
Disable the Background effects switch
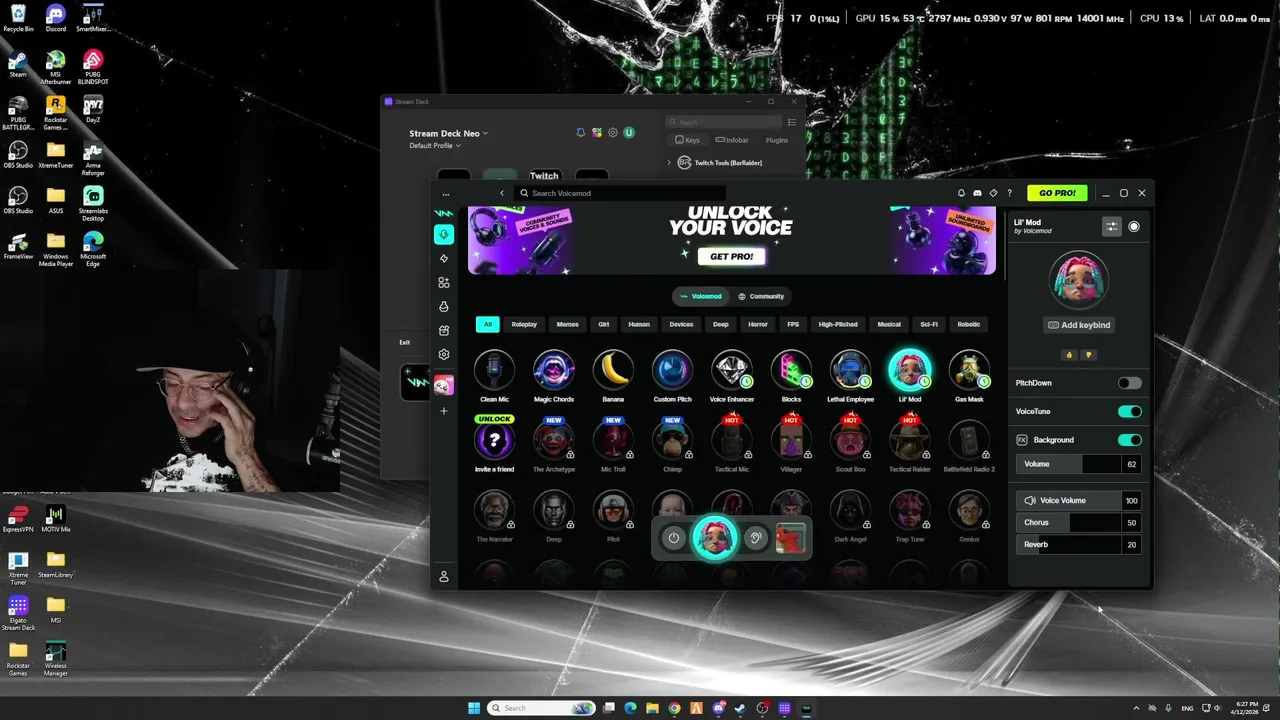(1130, 440)
